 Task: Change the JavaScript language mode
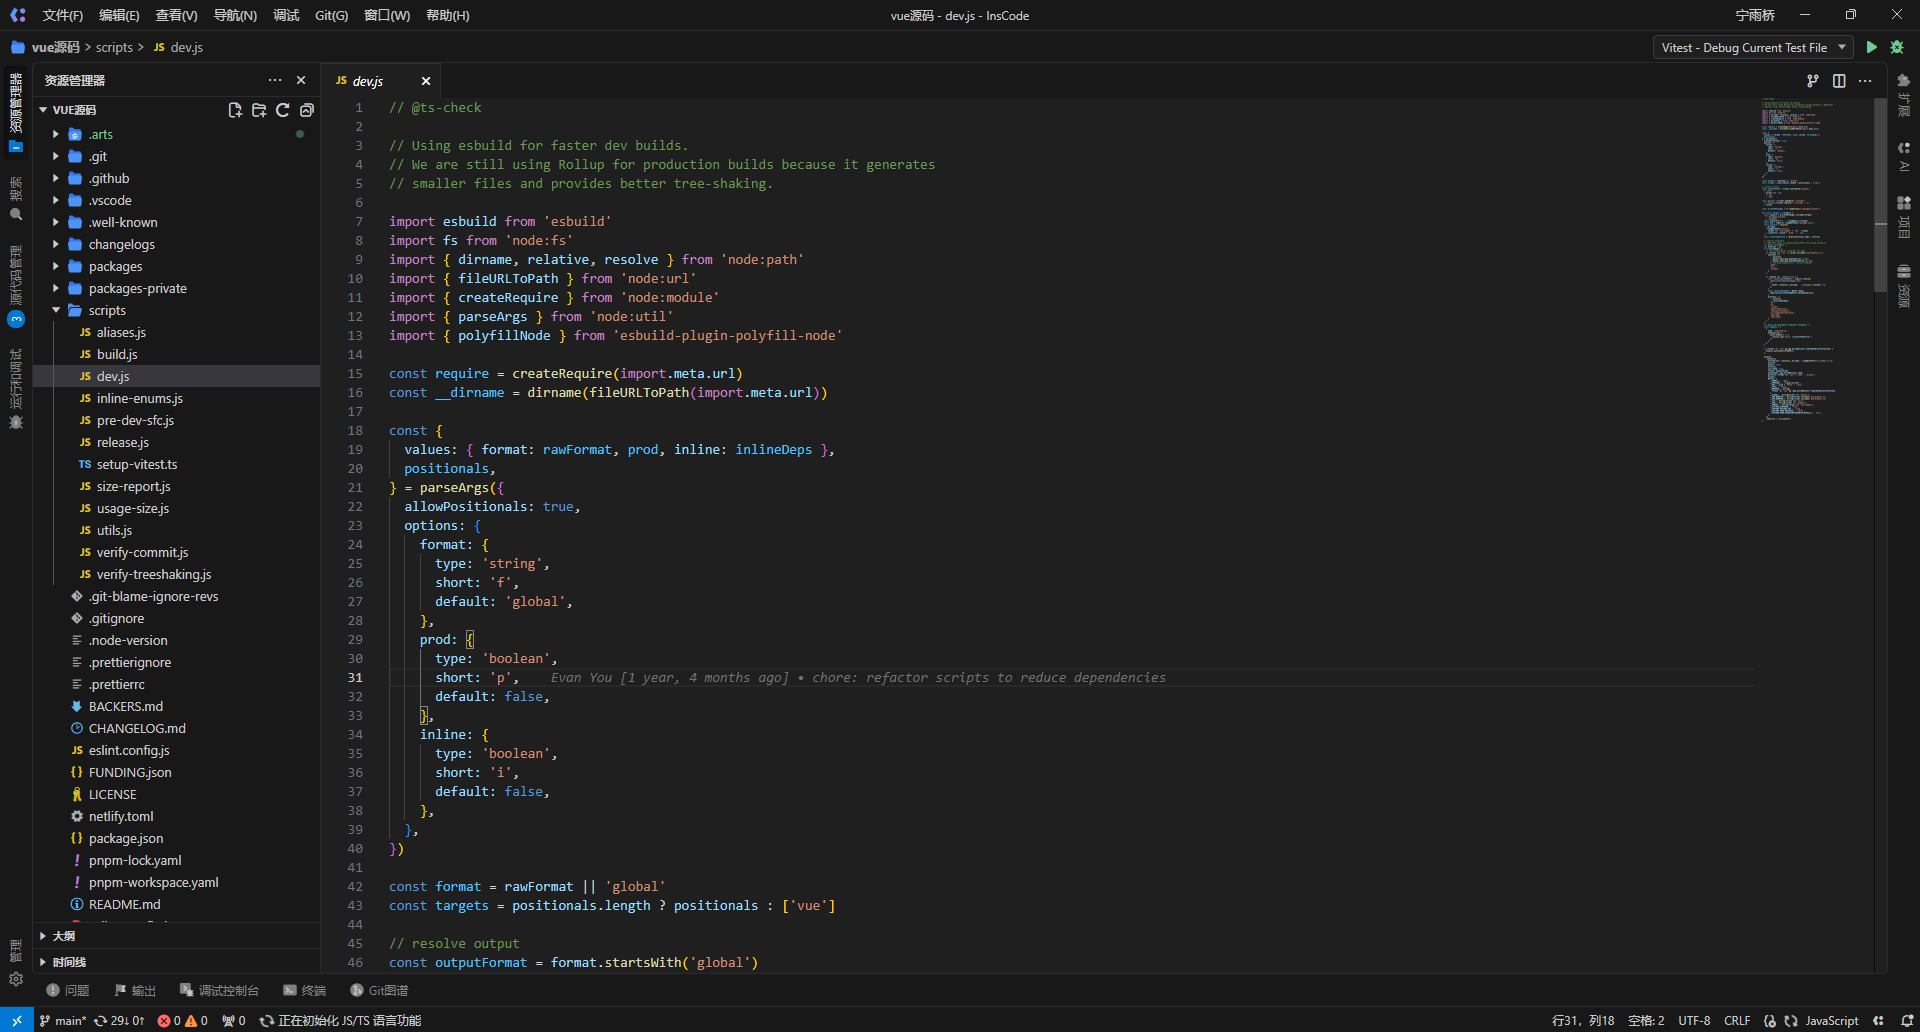pos(1831,1020)
